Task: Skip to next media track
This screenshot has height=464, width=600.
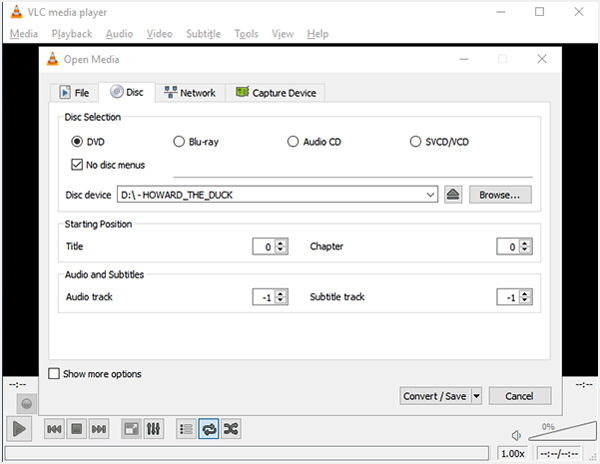Action: tap(99, 429)
